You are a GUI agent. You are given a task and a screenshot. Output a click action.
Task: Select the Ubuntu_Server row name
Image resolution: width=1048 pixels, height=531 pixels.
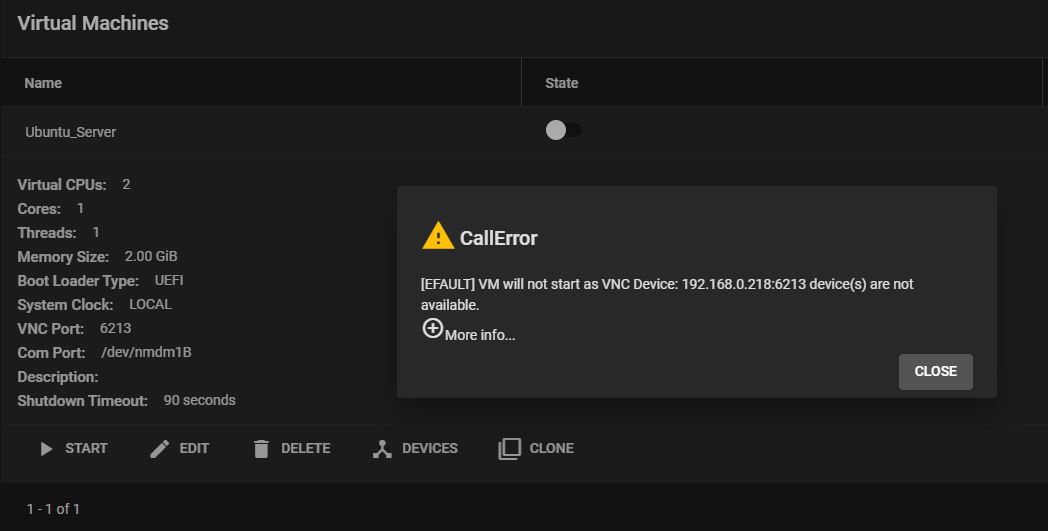click(71, 132)
